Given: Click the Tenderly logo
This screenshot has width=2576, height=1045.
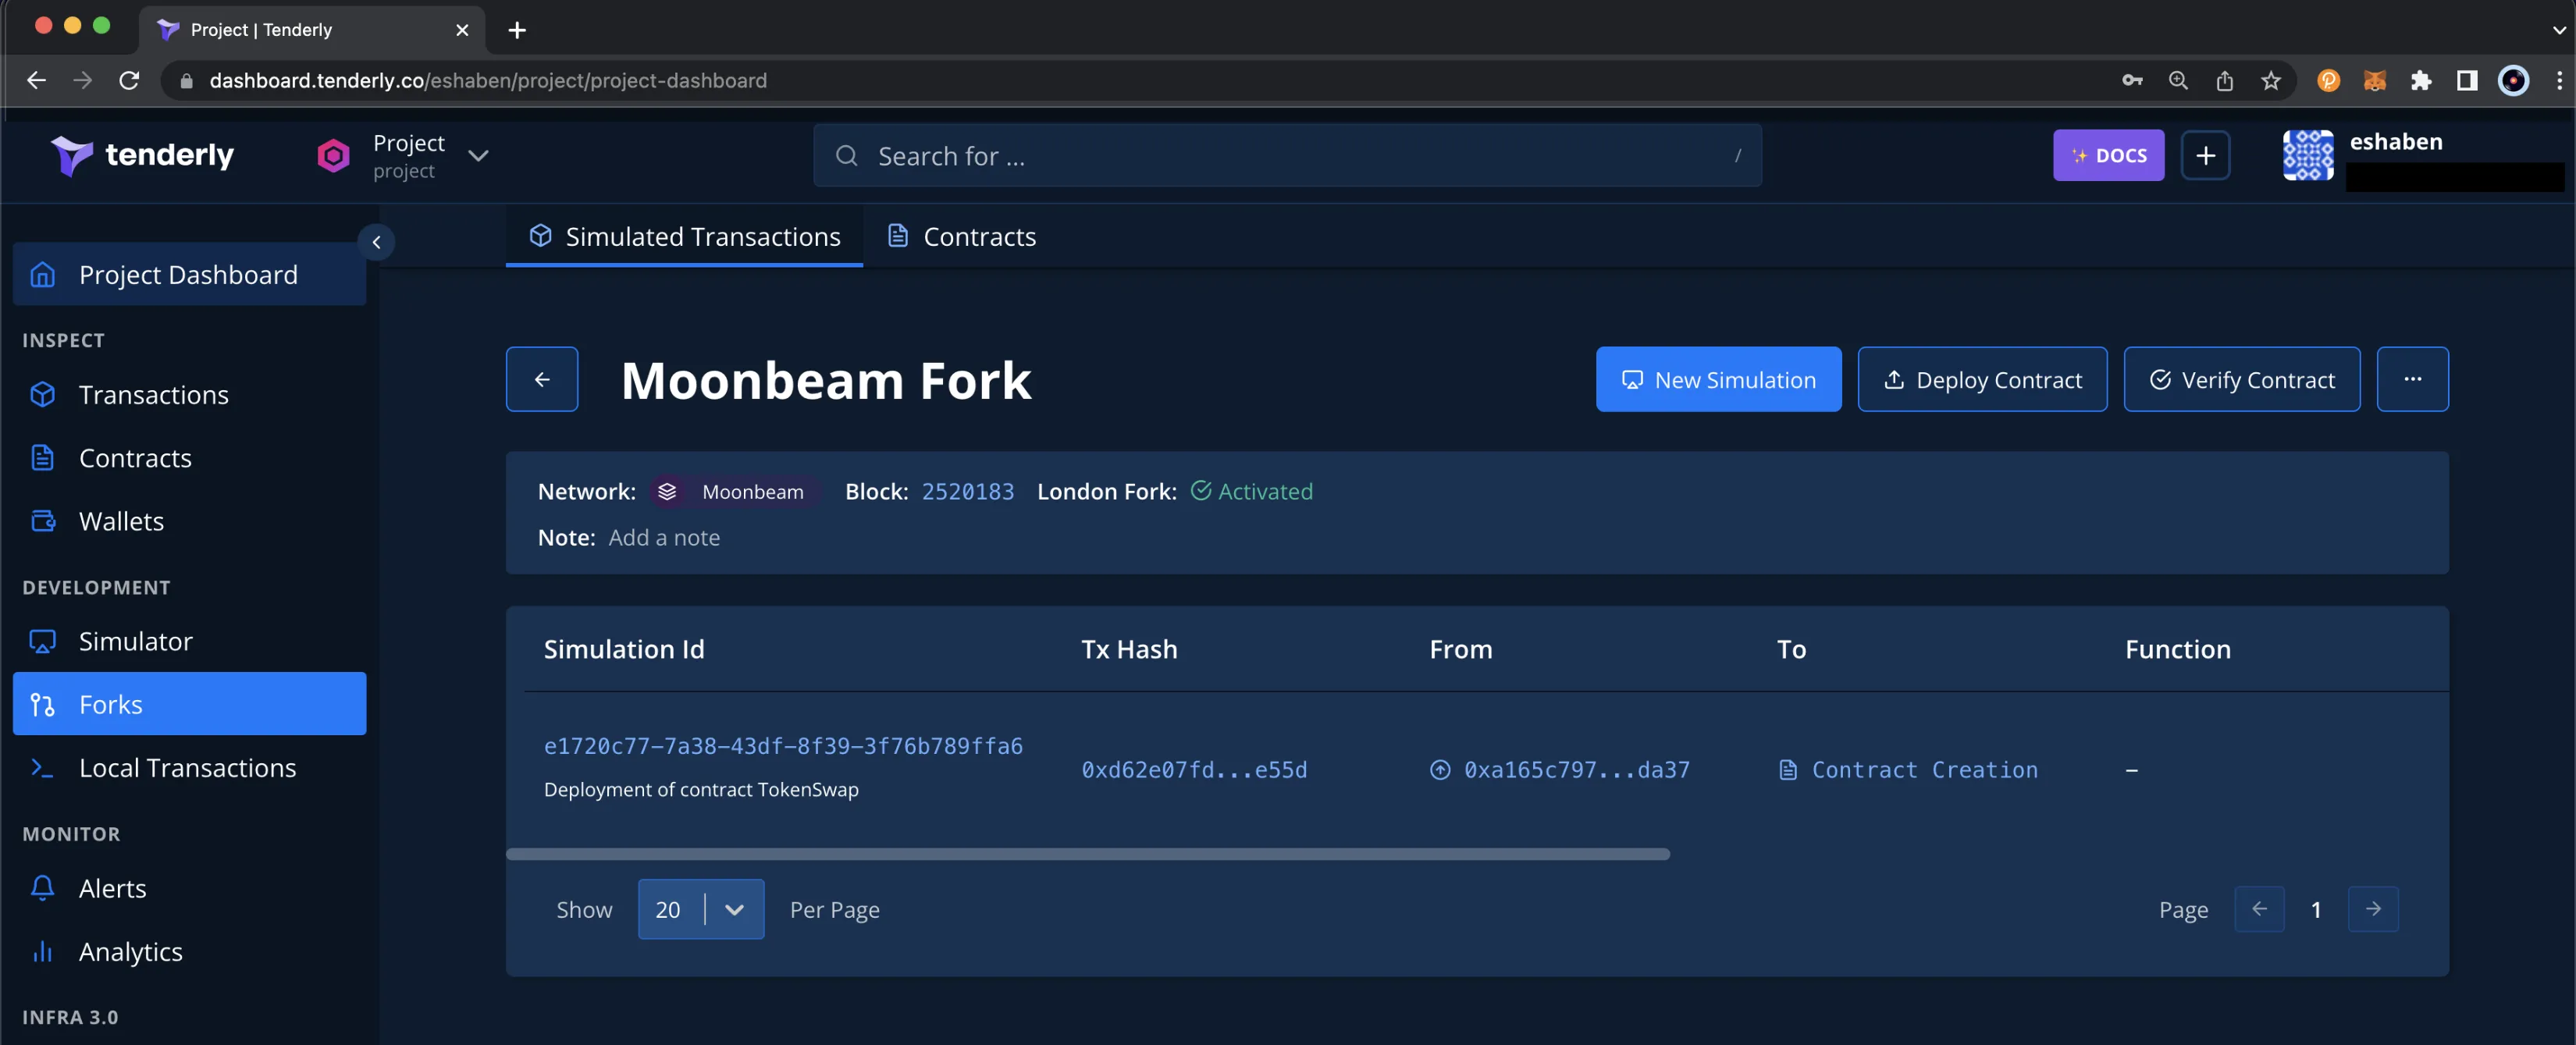Looking at the screenshot, I should 142,155.
